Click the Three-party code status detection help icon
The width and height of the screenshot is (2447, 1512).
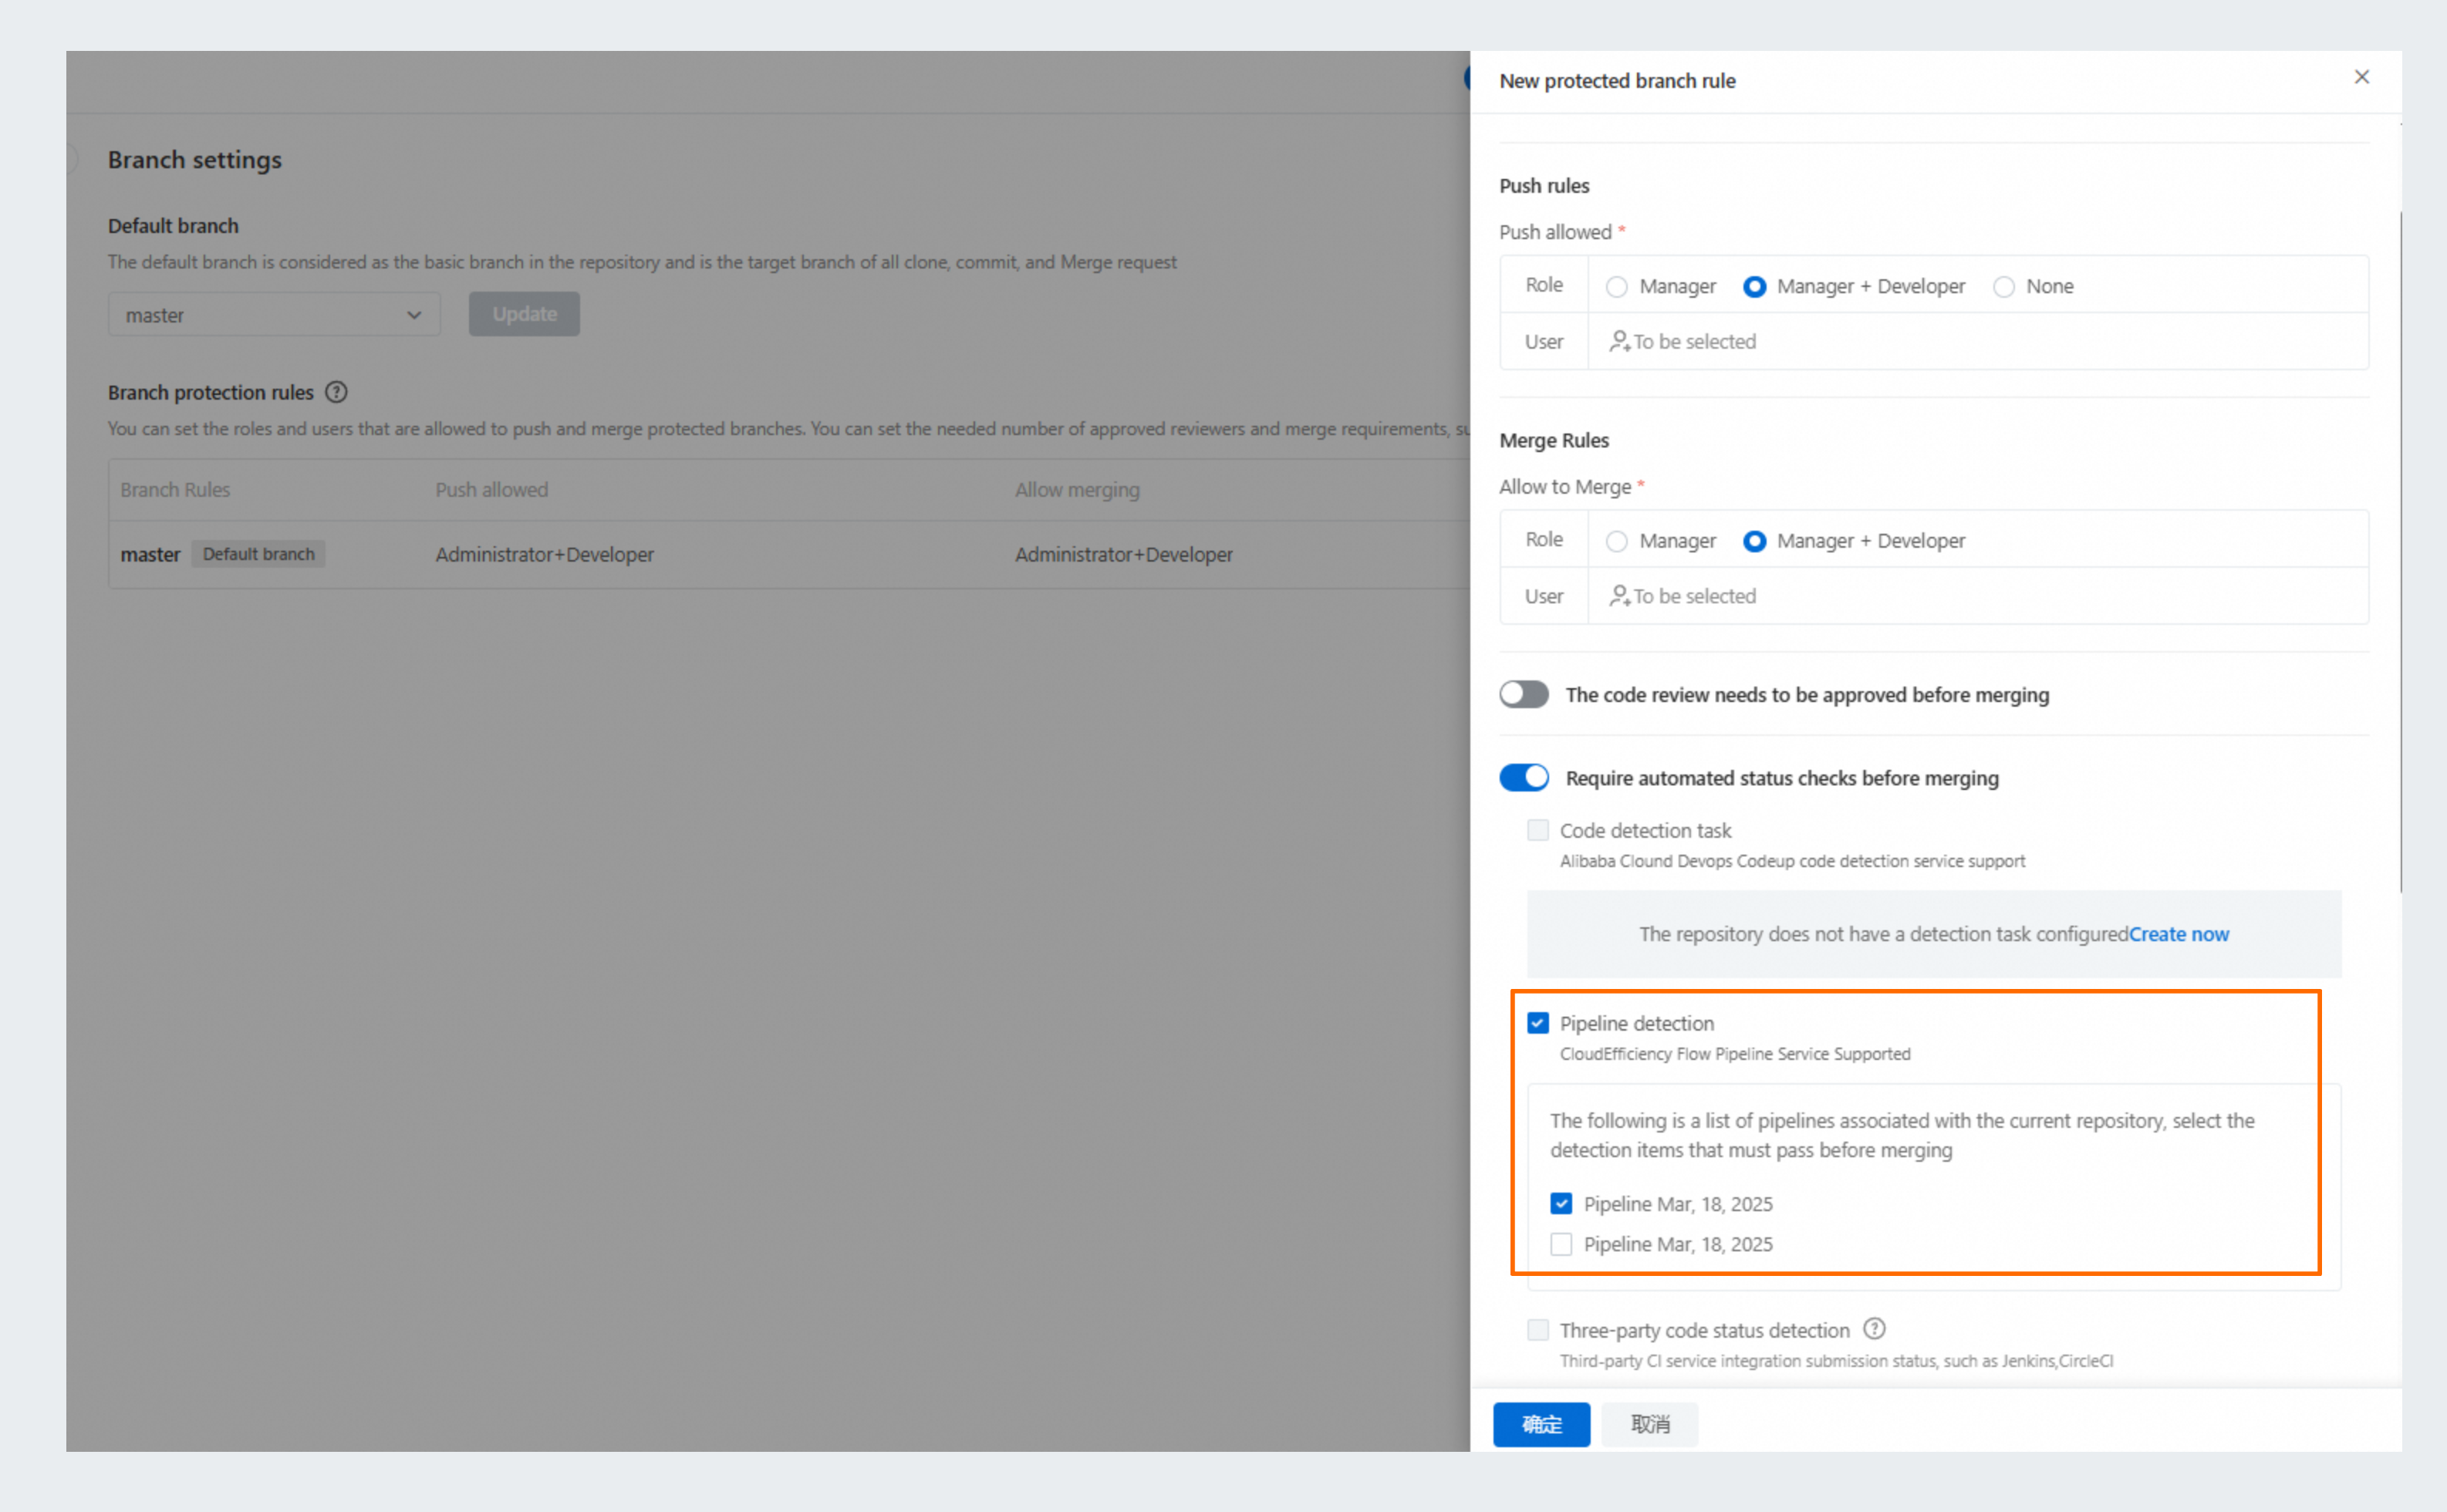(x=1874, y=1329)
